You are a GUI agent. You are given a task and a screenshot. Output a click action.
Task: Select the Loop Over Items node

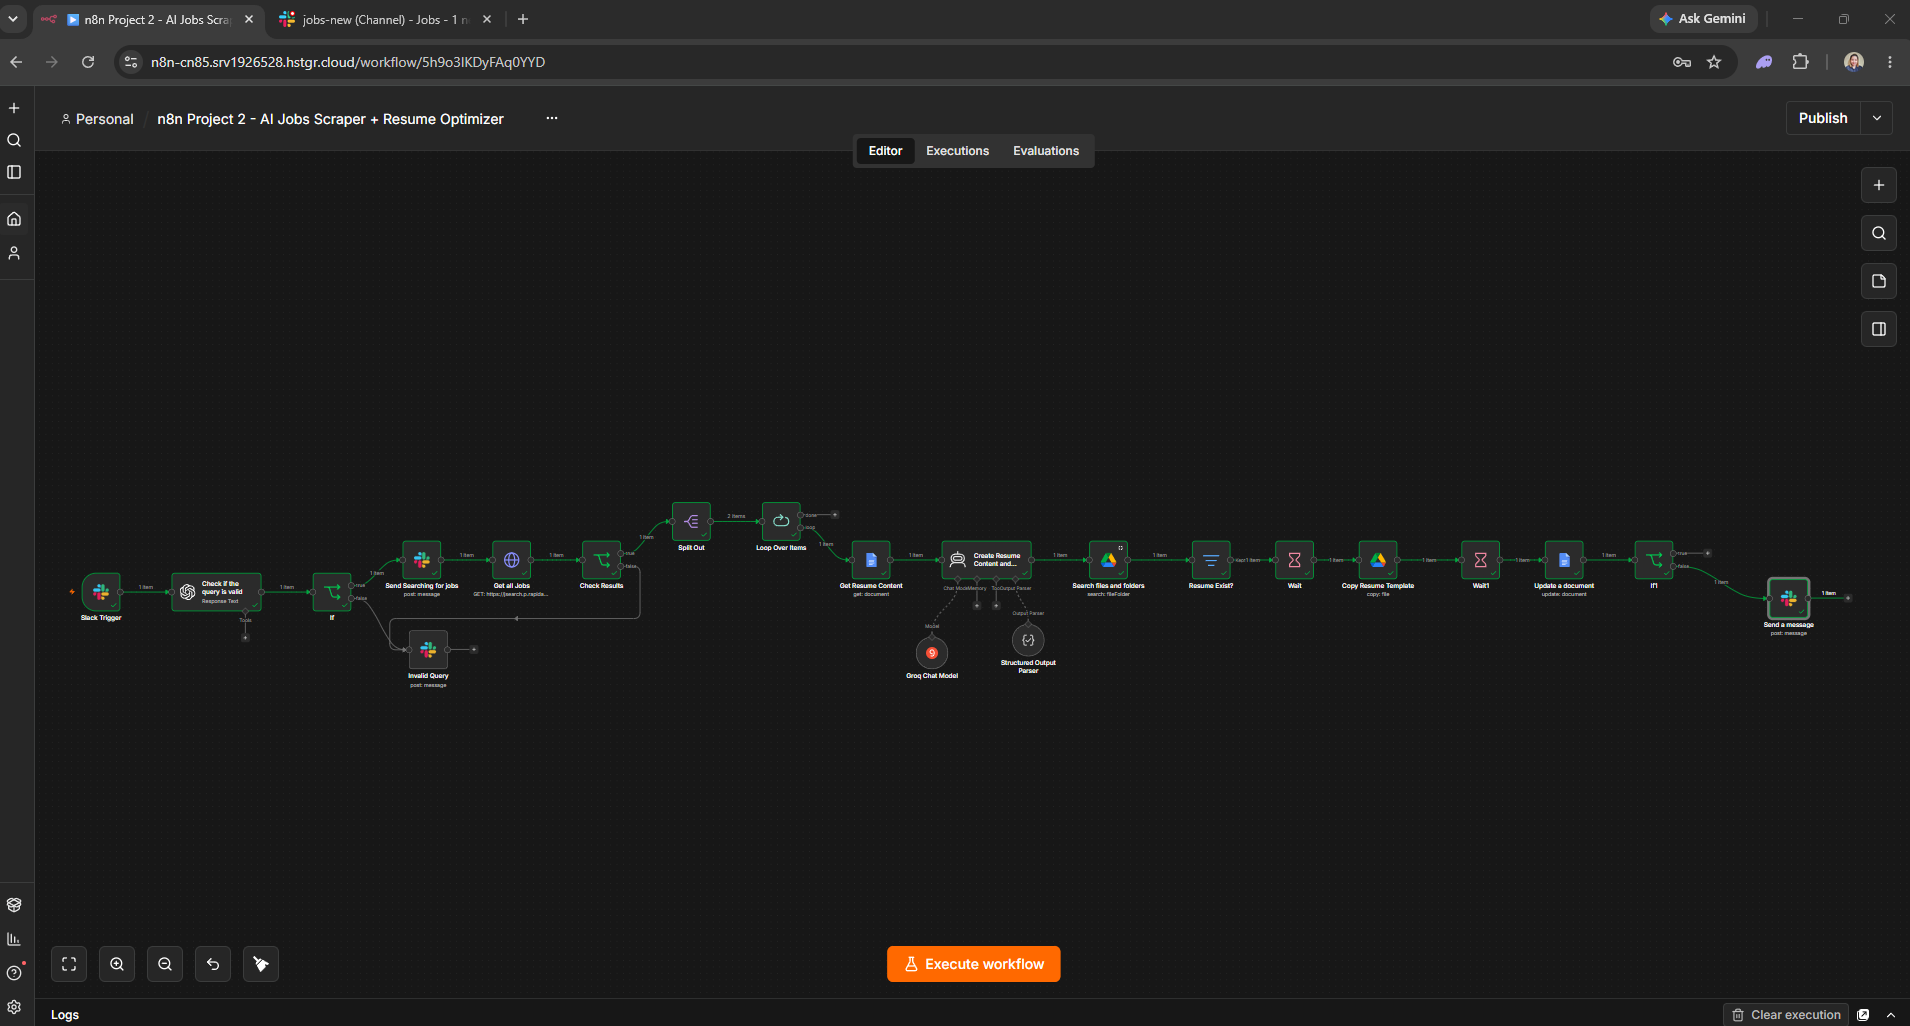[x=781, y=521]
